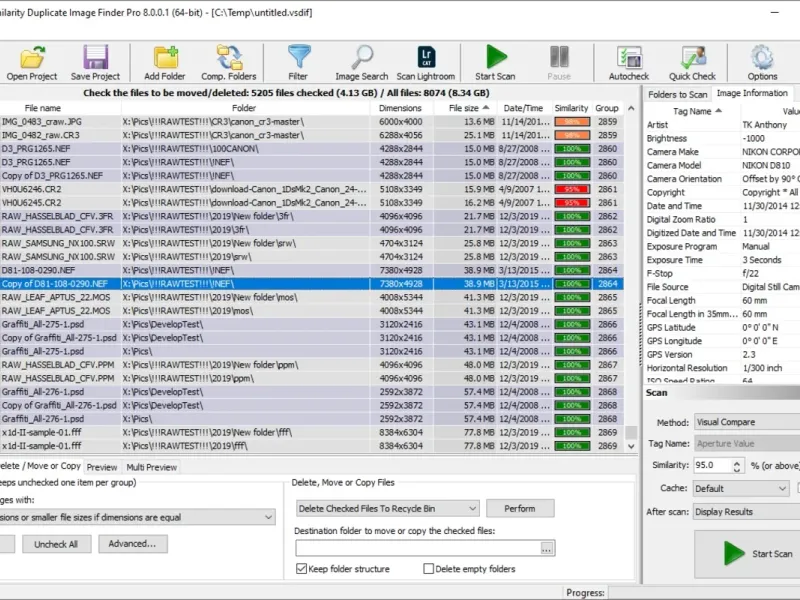Open Image Search magnifier tool
This screenshot has width=800, height=600.
pyautogui.click(x=361, y=62)
